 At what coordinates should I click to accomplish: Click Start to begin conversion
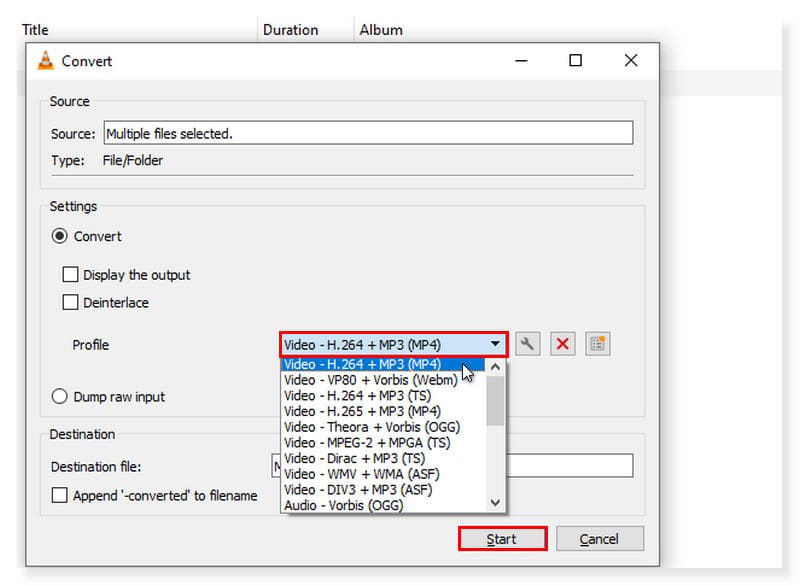point(501,538)
